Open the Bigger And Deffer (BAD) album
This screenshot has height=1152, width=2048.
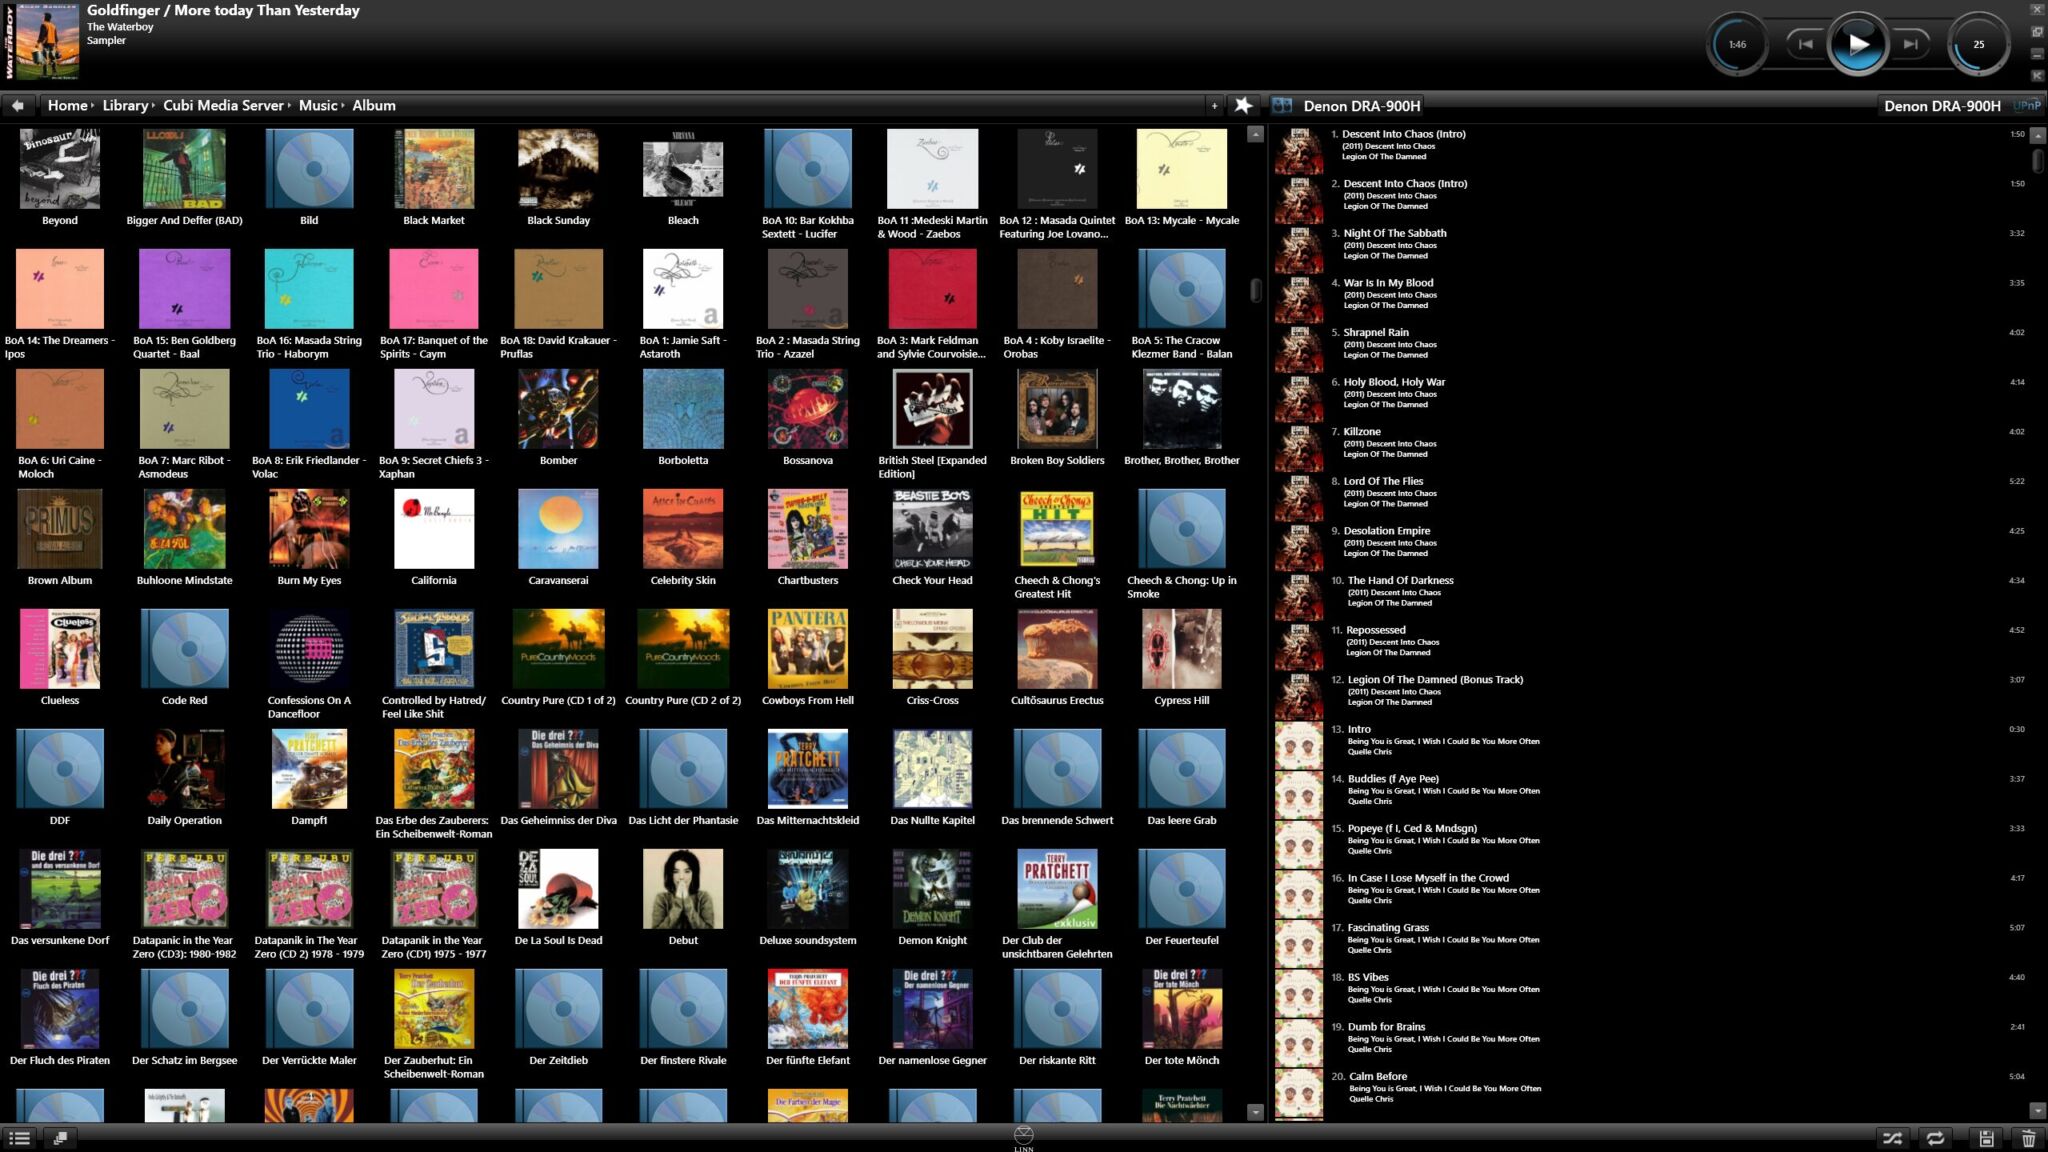tap(184, 178)
